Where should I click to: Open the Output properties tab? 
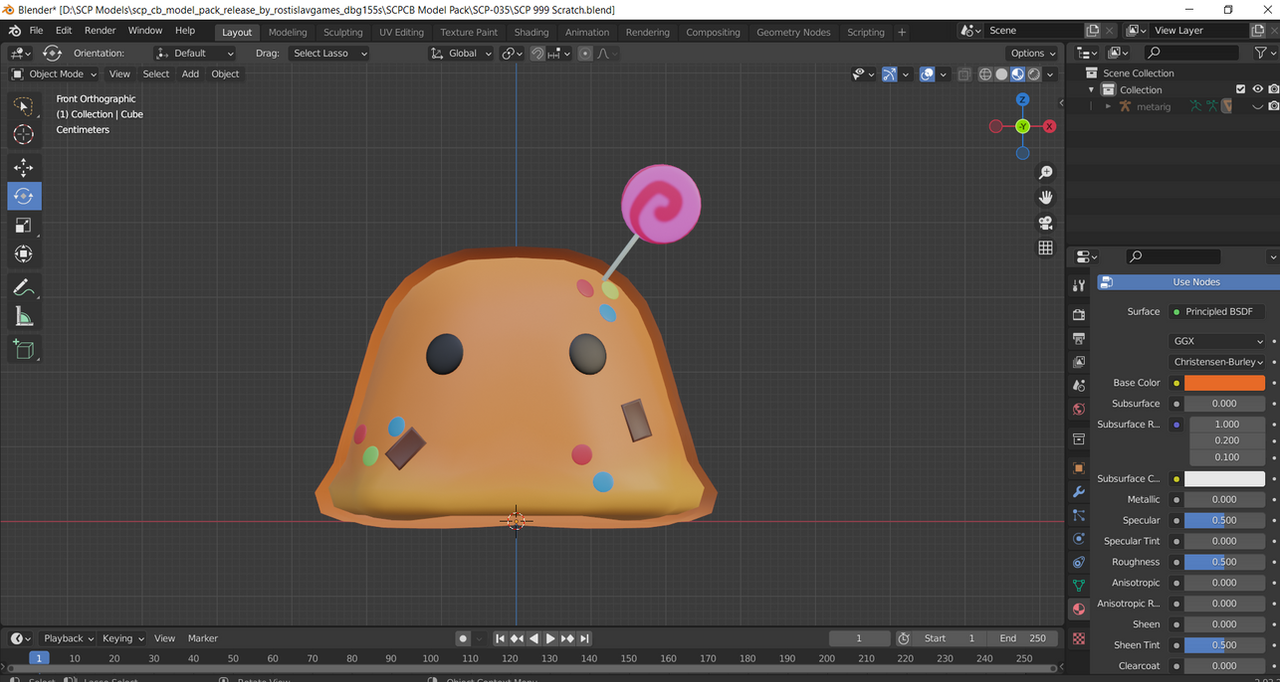(1079, 339)
